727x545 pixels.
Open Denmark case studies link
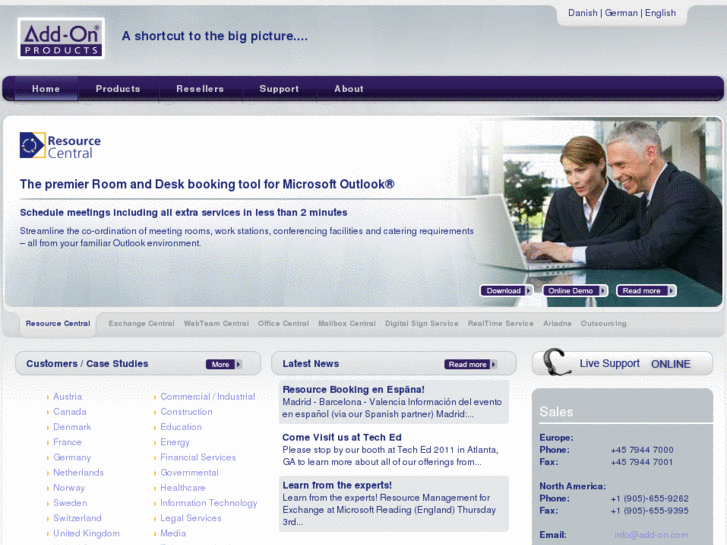[x=72, y=427]
